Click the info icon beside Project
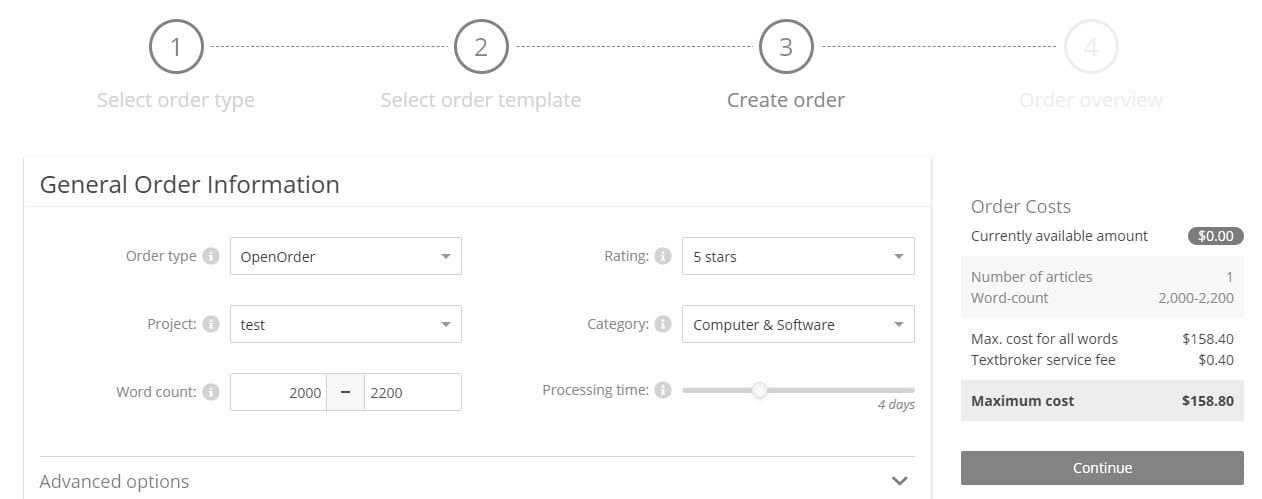The width and height of the screenshot is (1262, 499). (x=210, y=324)
